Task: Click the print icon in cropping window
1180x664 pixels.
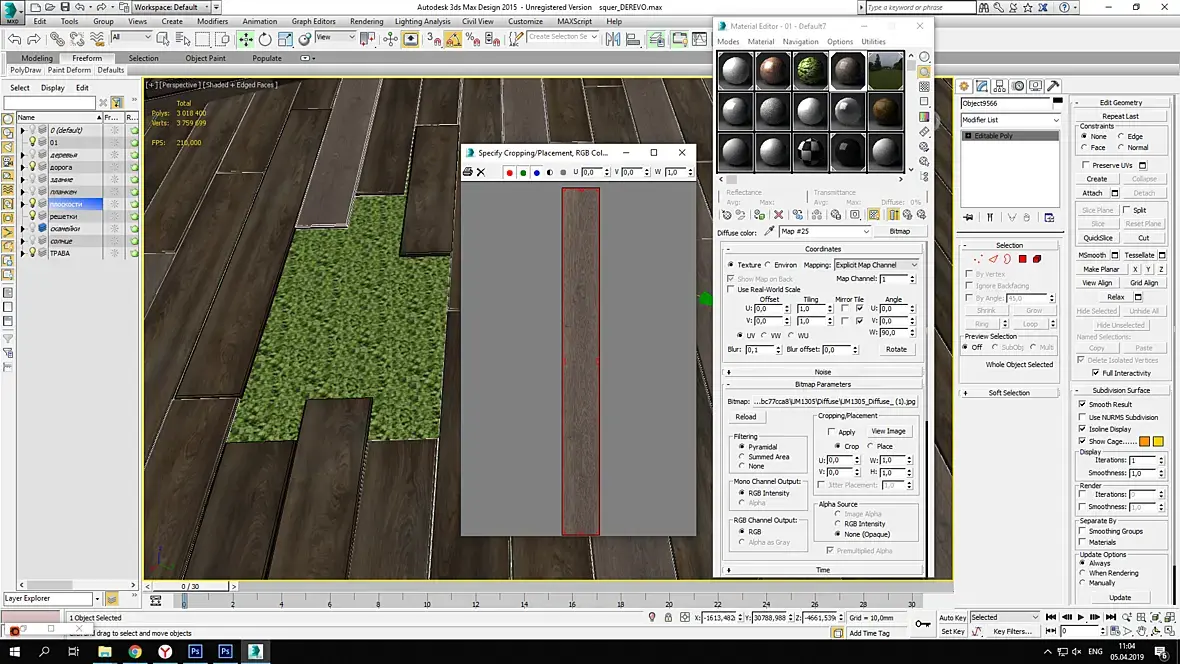Action: 468,172
